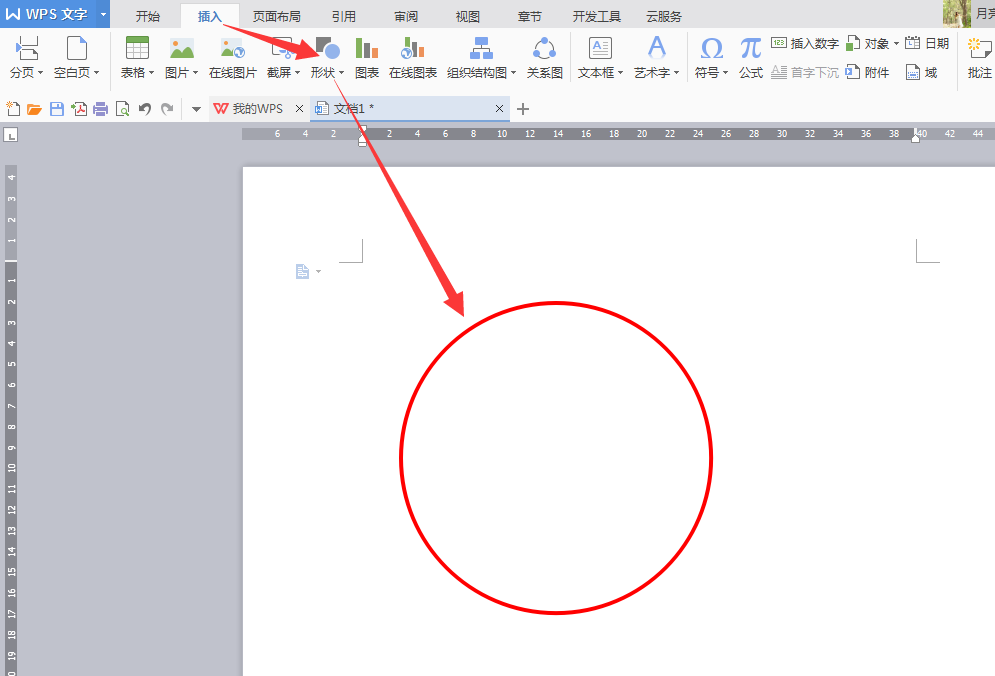The width and height of the screenshot is (995, 676).
Task: Open the 审阅 review tab
Action: pyautogui.click(x=406, y=17)
